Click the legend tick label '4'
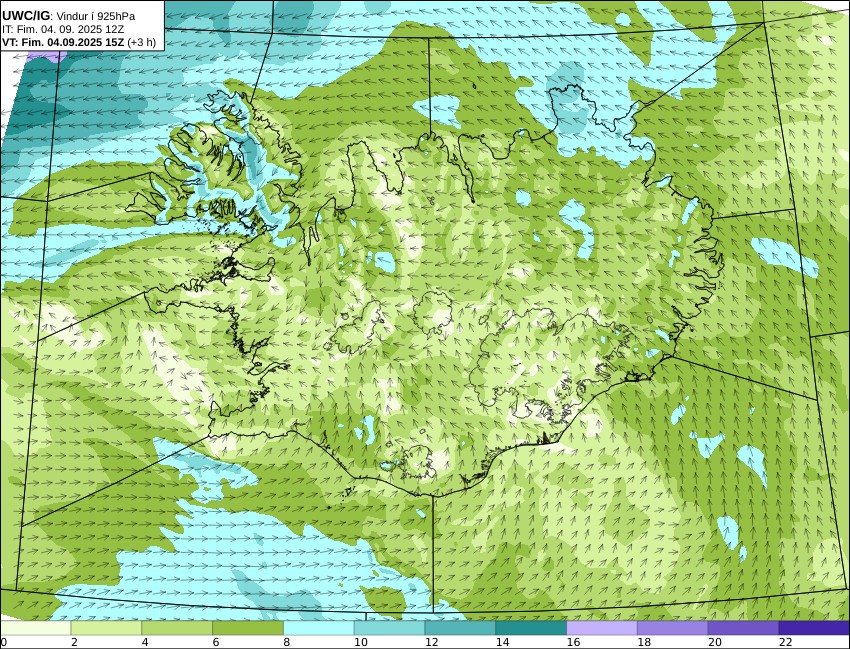Screen dimensions: 850x649 145,642
